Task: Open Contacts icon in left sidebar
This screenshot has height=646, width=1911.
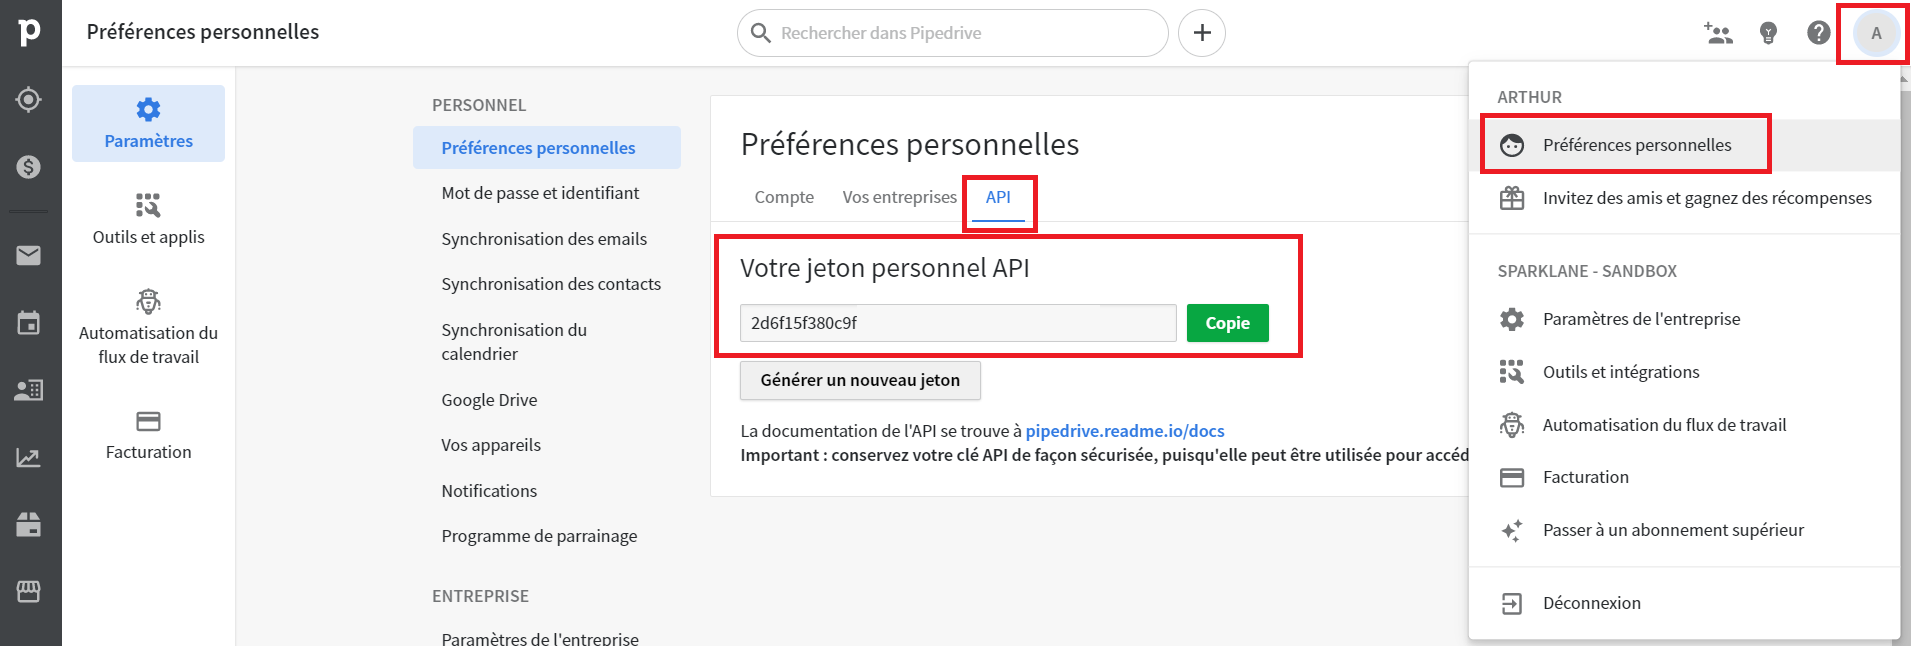Action: click(29, 390)
